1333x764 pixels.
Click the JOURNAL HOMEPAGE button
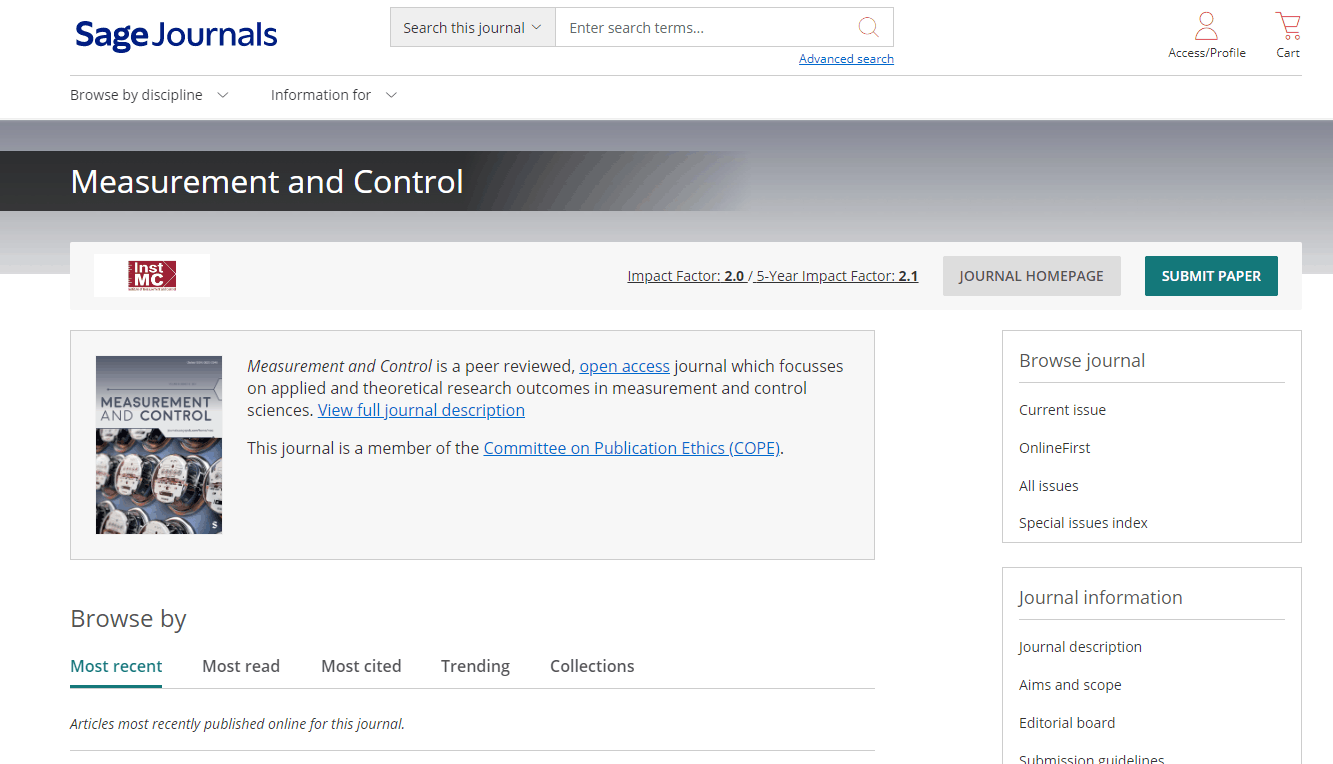1031,276
